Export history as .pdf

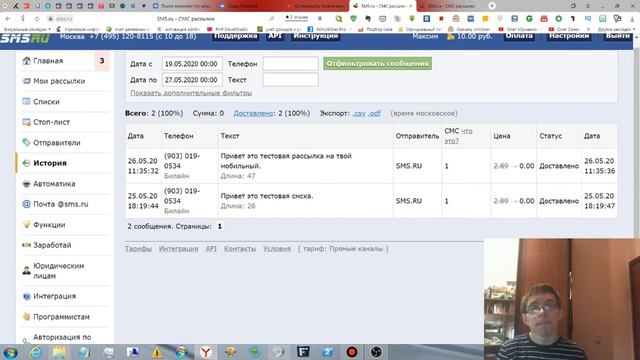tap(374, 113)
